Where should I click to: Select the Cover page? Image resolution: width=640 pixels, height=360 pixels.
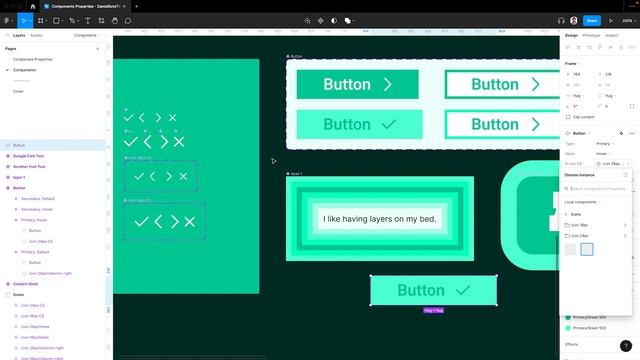[18, 91]
